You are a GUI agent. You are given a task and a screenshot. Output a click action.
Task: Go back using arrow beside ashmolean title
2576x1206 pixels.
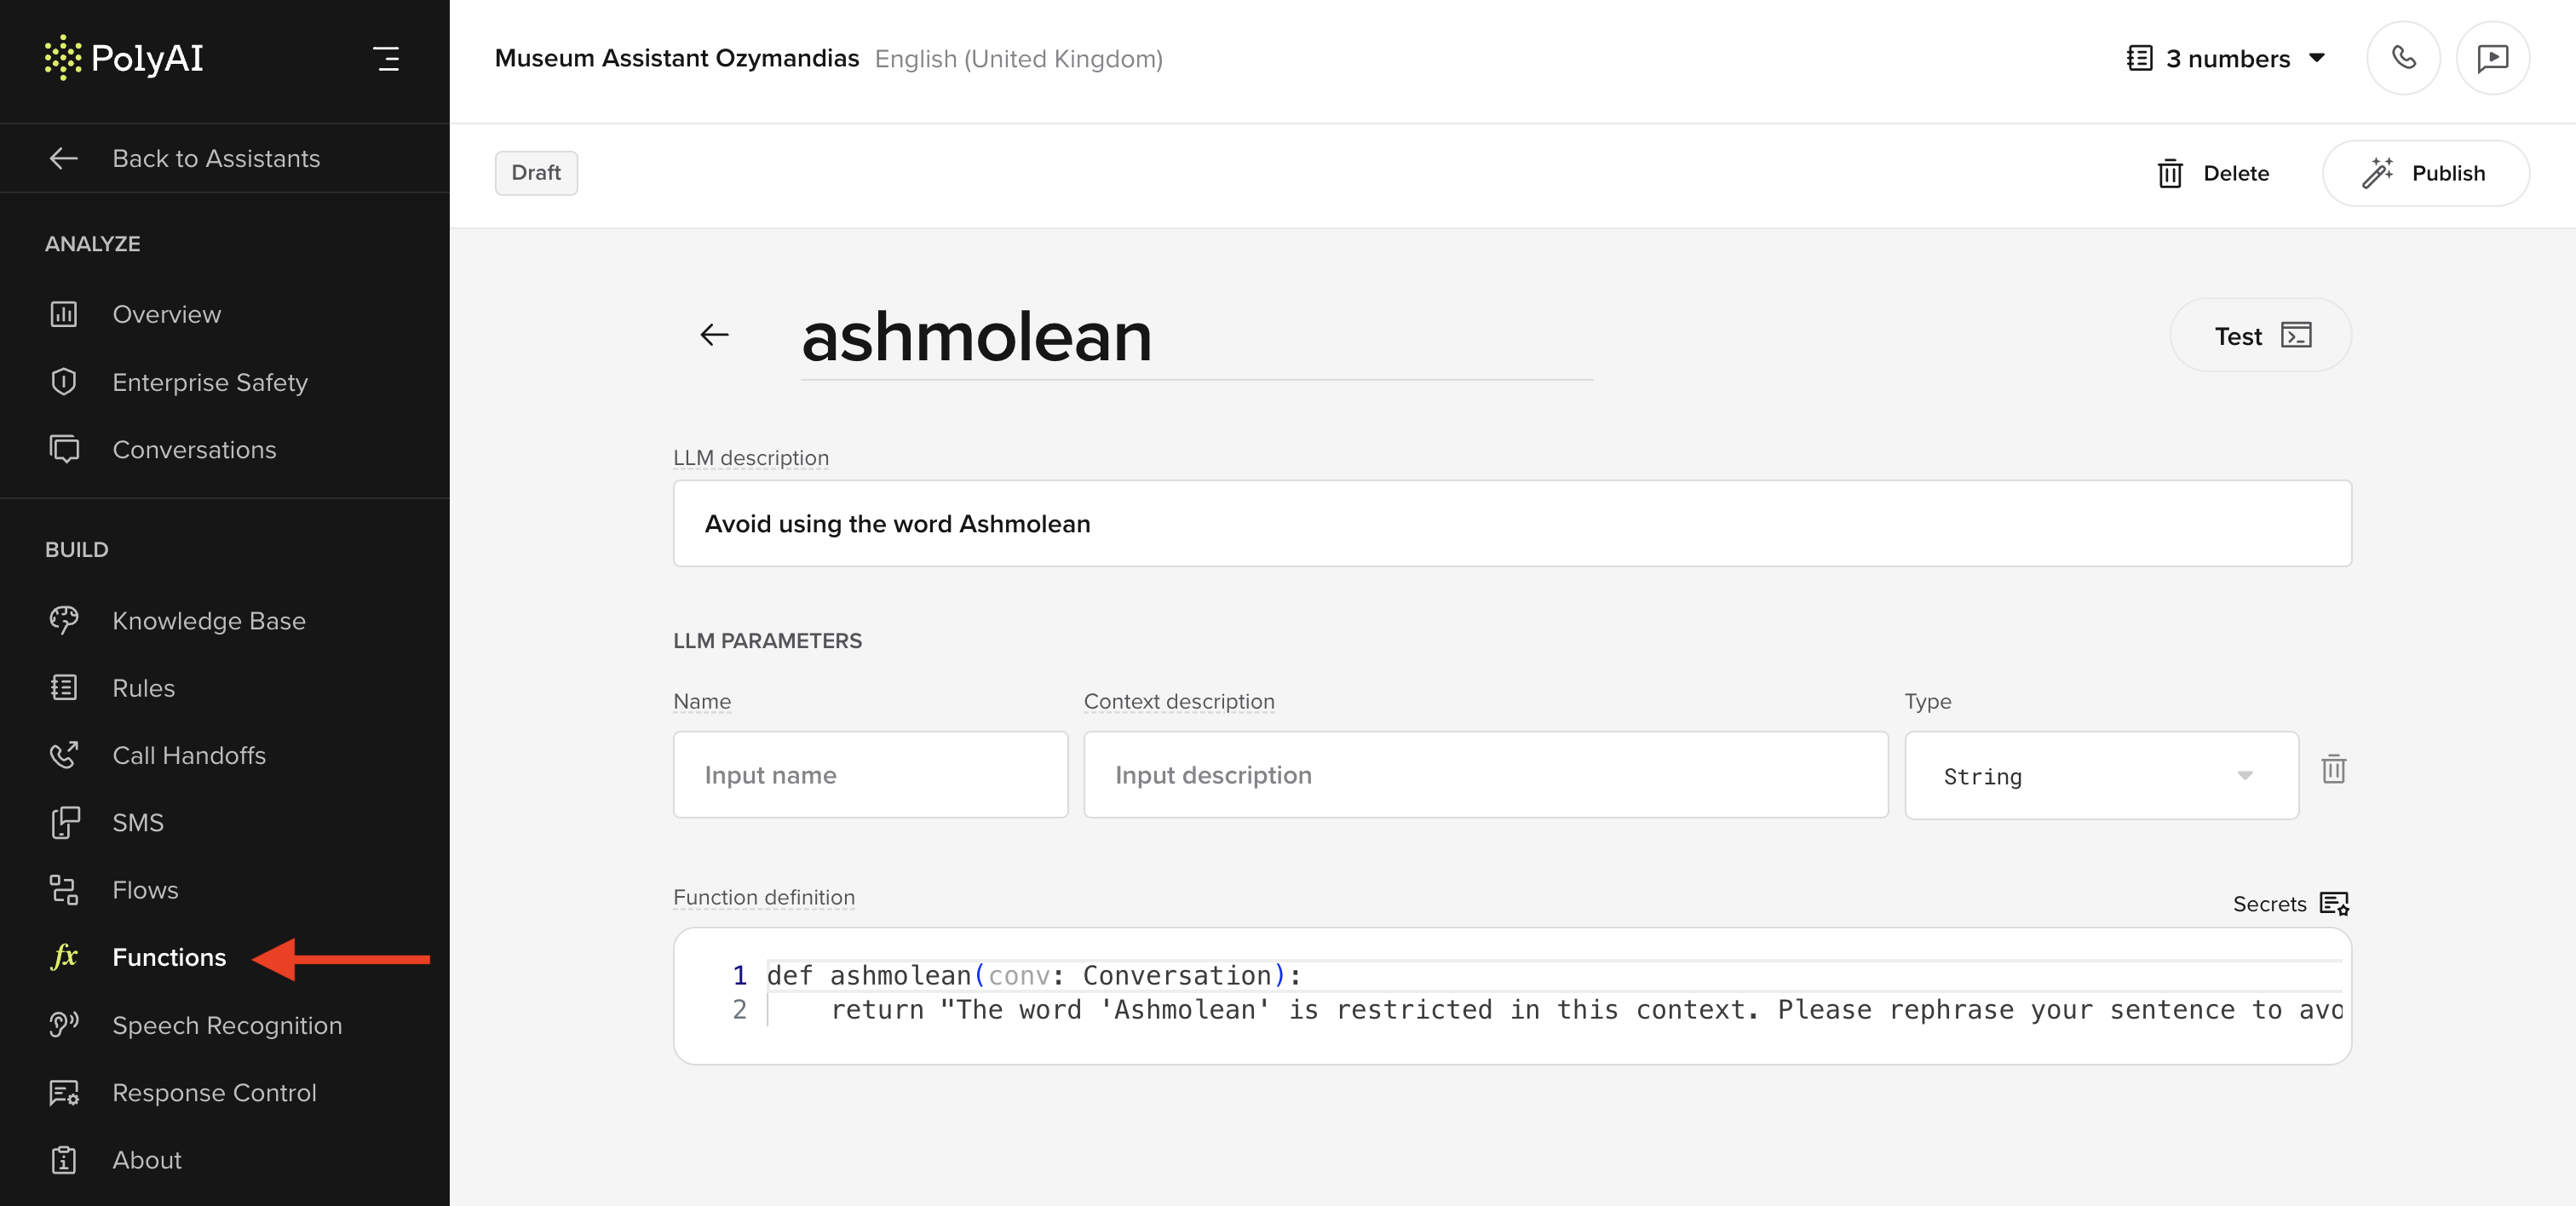coord(714,335)
